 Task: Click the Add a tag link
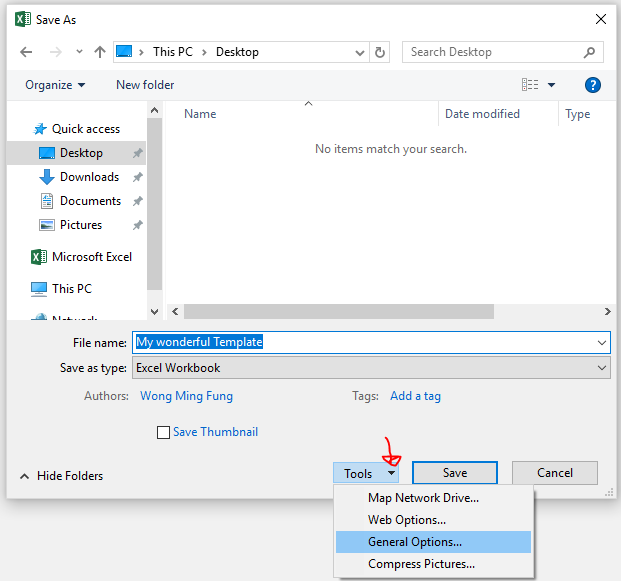click(x=415, y=396)
